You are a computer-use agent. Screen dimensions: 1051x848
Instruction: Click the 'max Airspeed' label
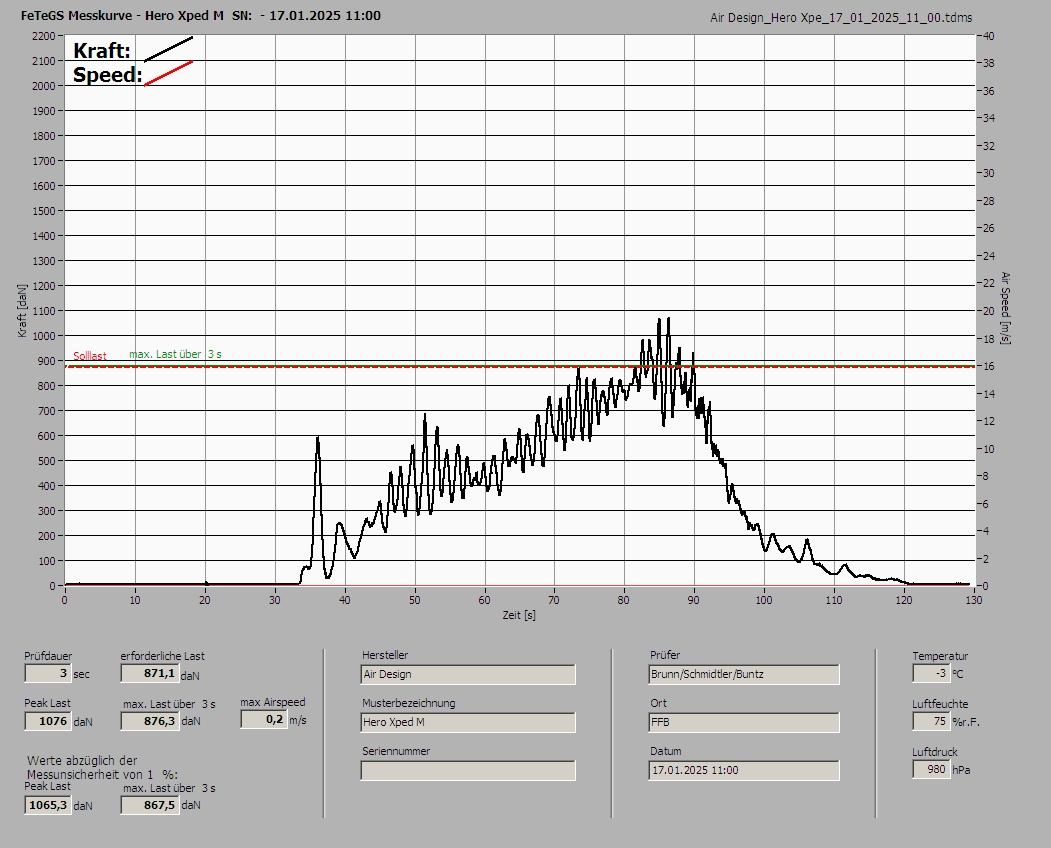273,702
